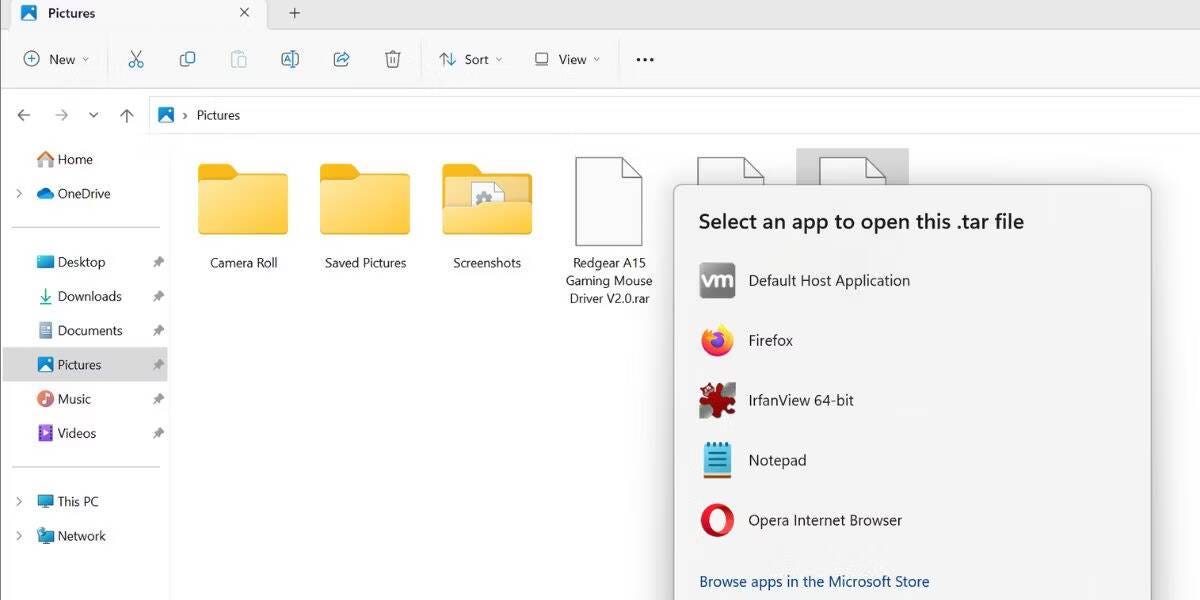Screen dimensions: 1200x600
Task: Click the Copy icon in the toolbar
Action: click(187, 59)
